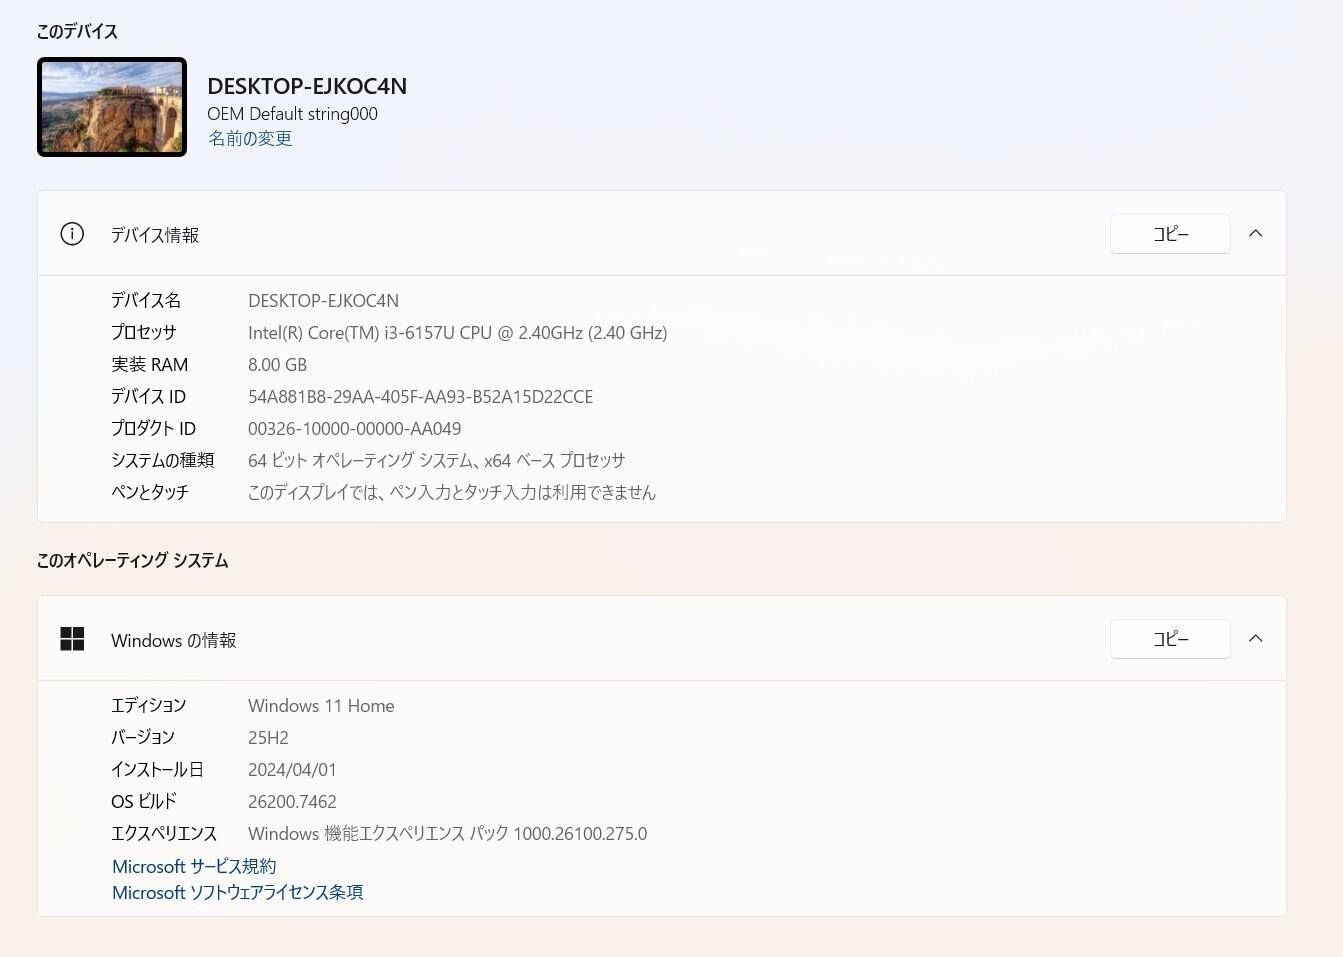Click the Windows の情報 section title
Viewport: 1343px width, 957px height.
point(174,641)
